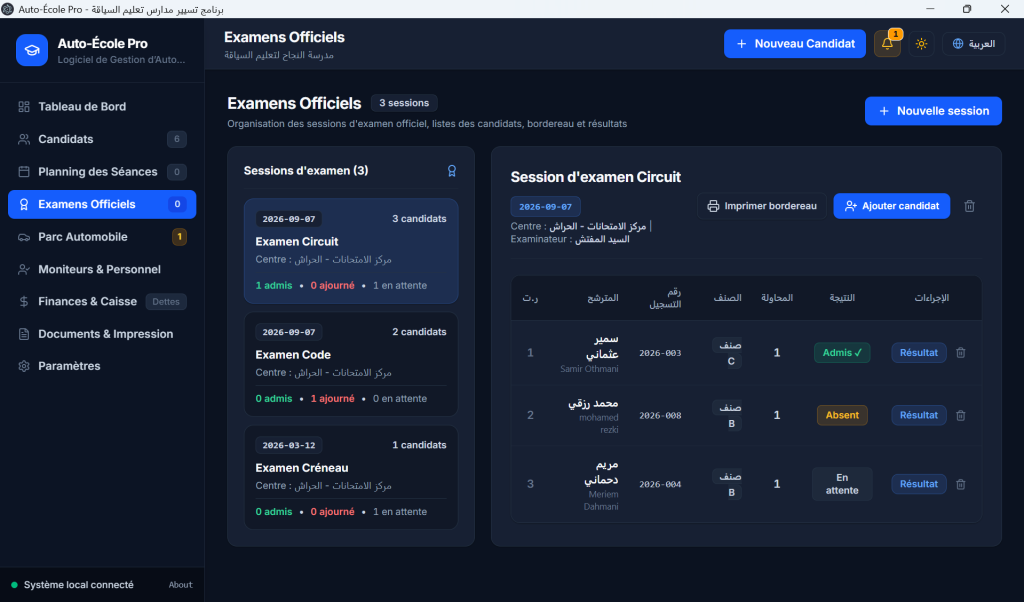This screenshot has width=1024, height=602.
Task: Open Parc Automobile section
Action: coord(102,236)
